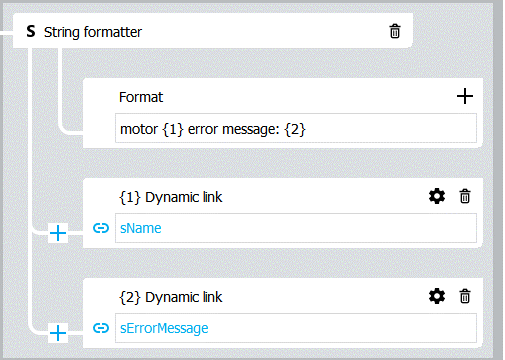Select the {1} Dynamic link heading
This screenshot has height=360, width=505.
[170, 197]
